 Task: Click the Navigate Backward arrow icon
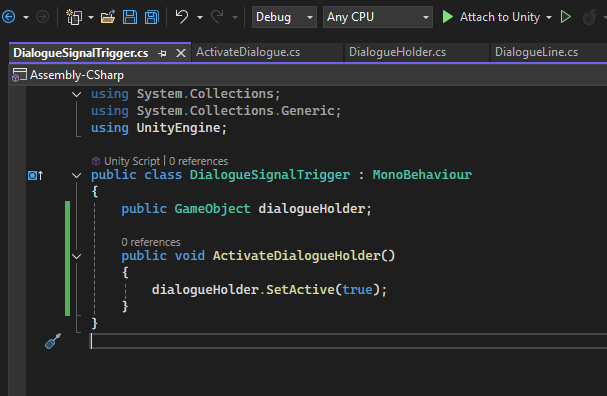pos(9,17)
